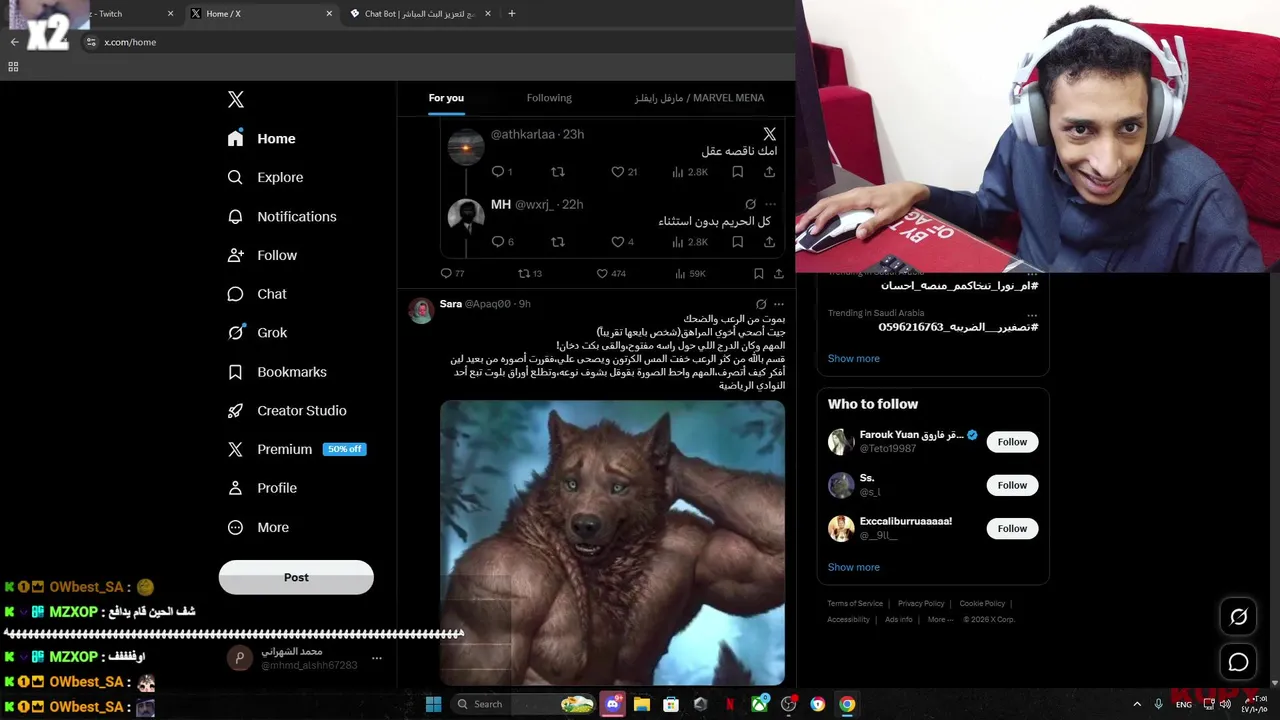Click Show more under Trending
Image resolution: width=1280 pixels, height=720 pixels.
pyautogui.click(x=853, y=358)
